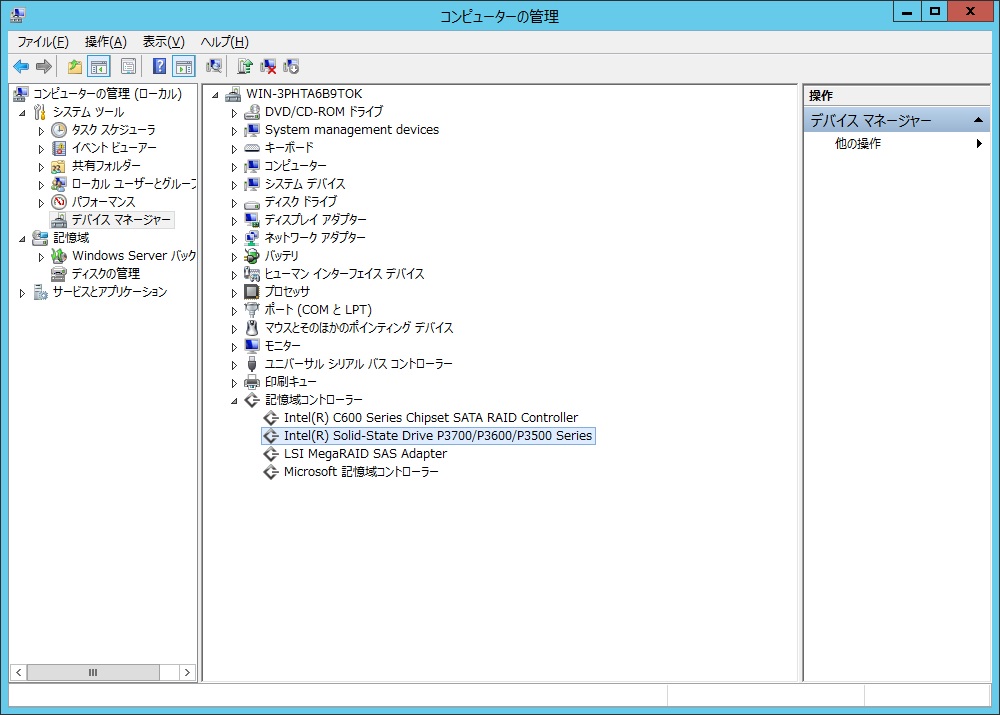Image resolution: width=1000 pixels, height=715 pixels.
Task: Expand サービスとアプリケーション in left tree
Action: (x=23, y=292)
